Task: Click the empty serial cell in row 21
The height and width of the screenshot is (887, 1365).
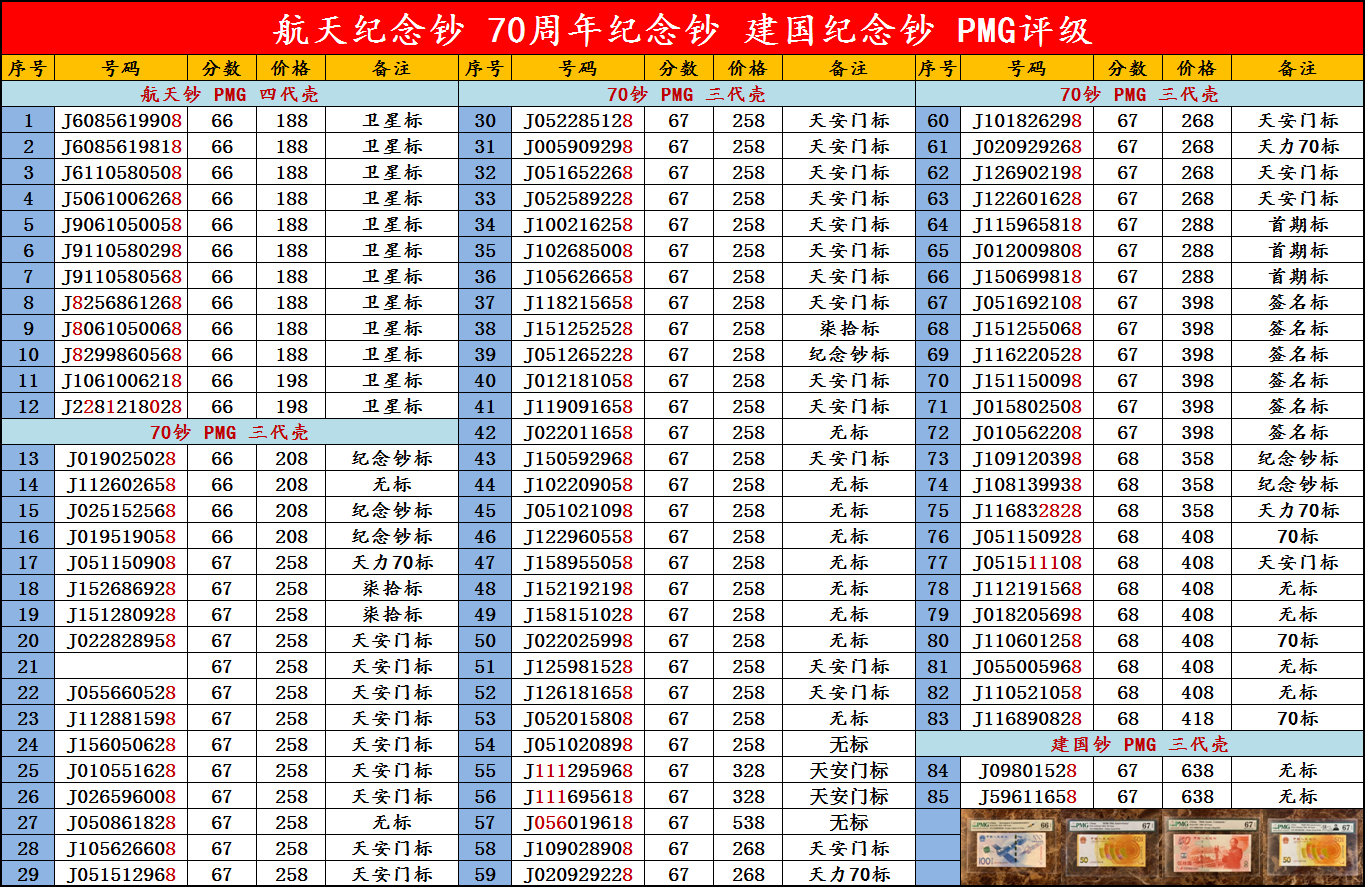Action: point(121,666)
